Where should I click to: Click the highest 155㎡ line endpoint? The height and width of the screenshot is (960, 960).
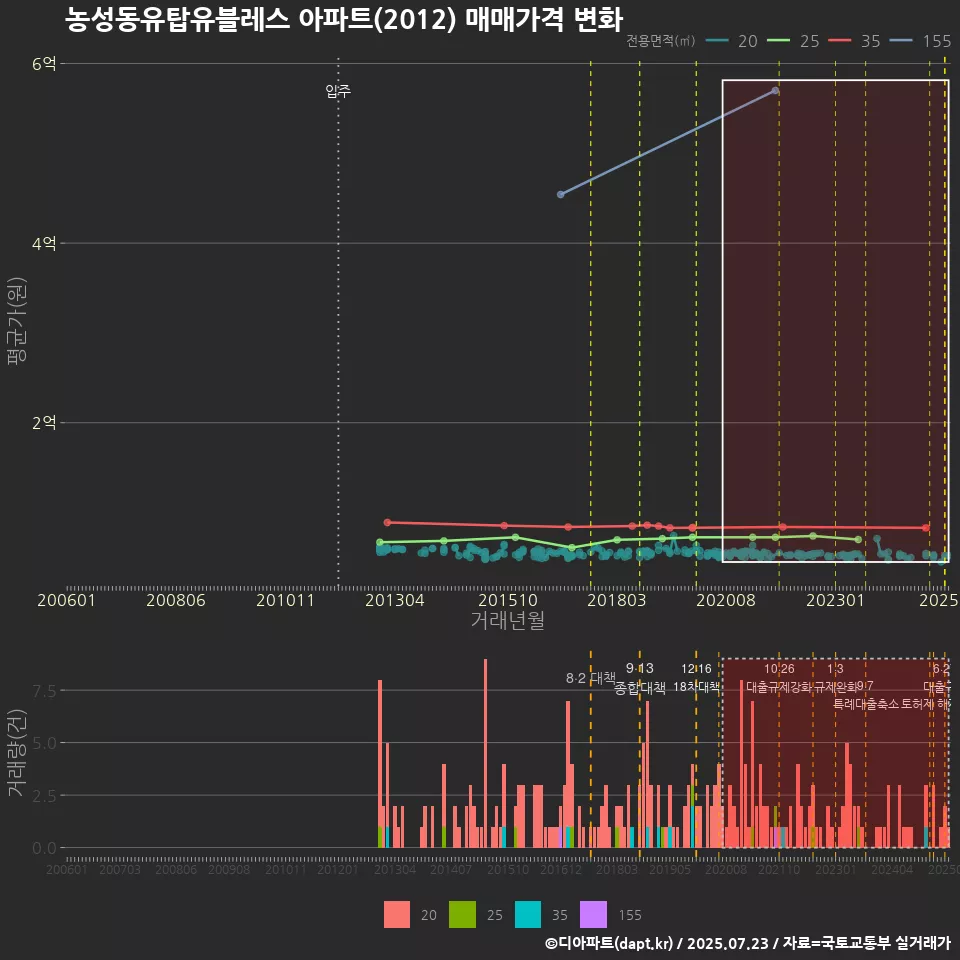tap(775, 91)
